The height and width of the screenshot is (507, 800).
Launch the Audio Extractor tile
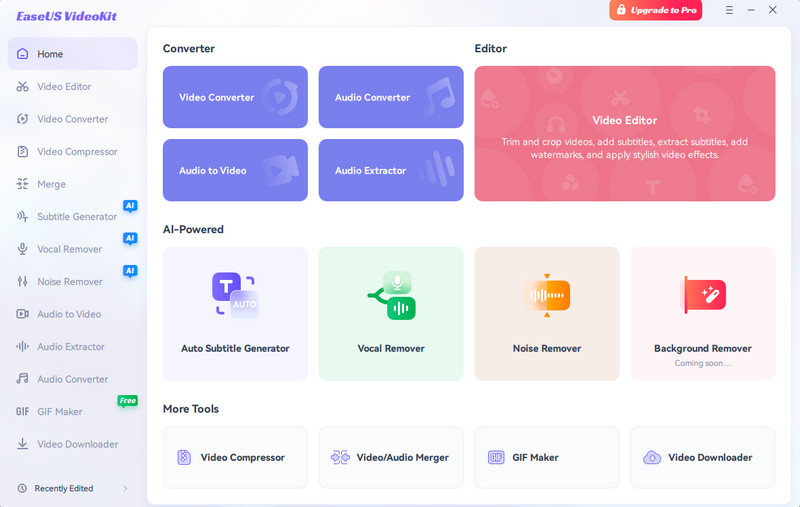391,170
